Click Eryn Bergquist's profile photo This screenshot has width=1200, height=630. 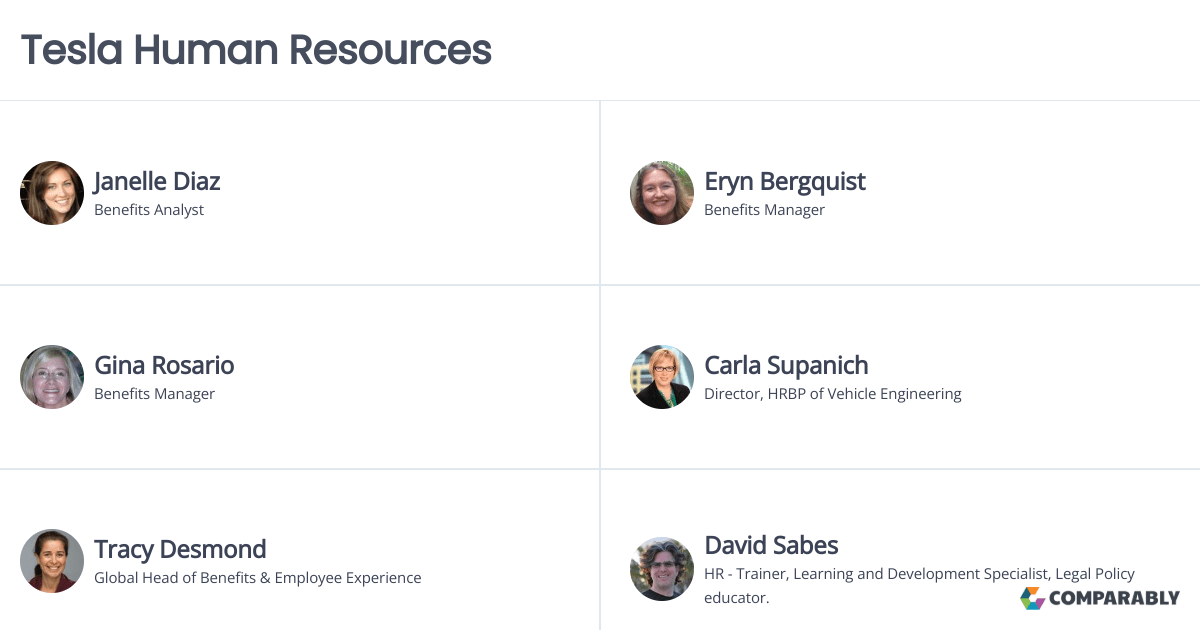(x=662, y=193)
